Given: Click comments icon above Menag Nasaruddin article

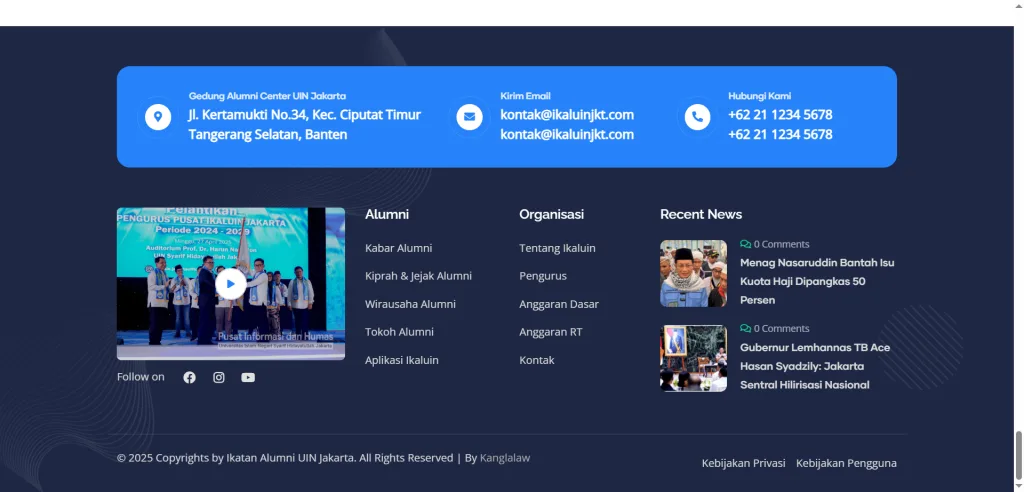Looking at the screenshot, I should click(x=745, y=244).
